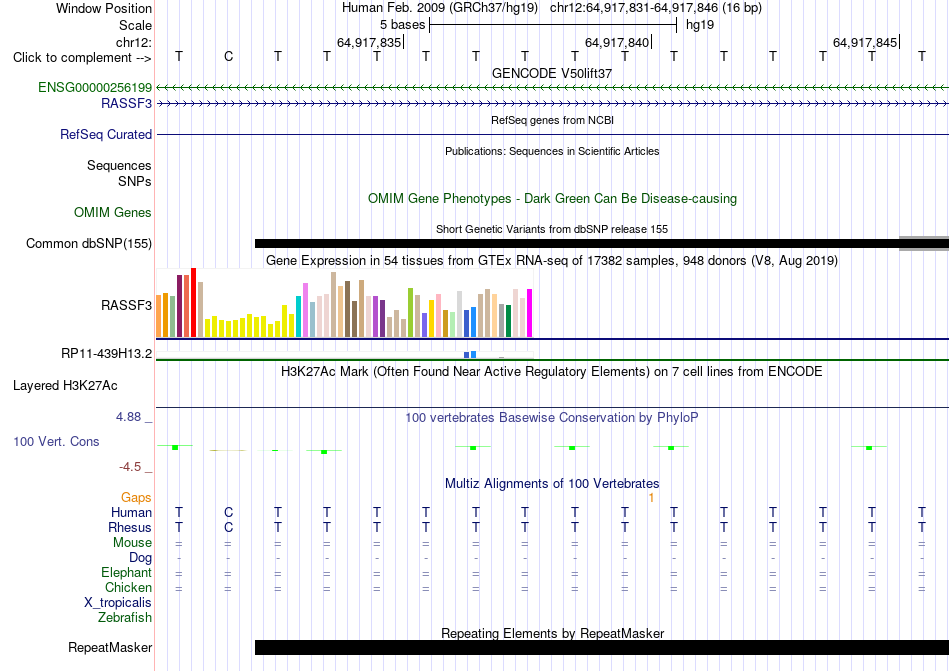Click the position marker 64,917,835
This screenshot has height=671, width=950.
point(369,42)
